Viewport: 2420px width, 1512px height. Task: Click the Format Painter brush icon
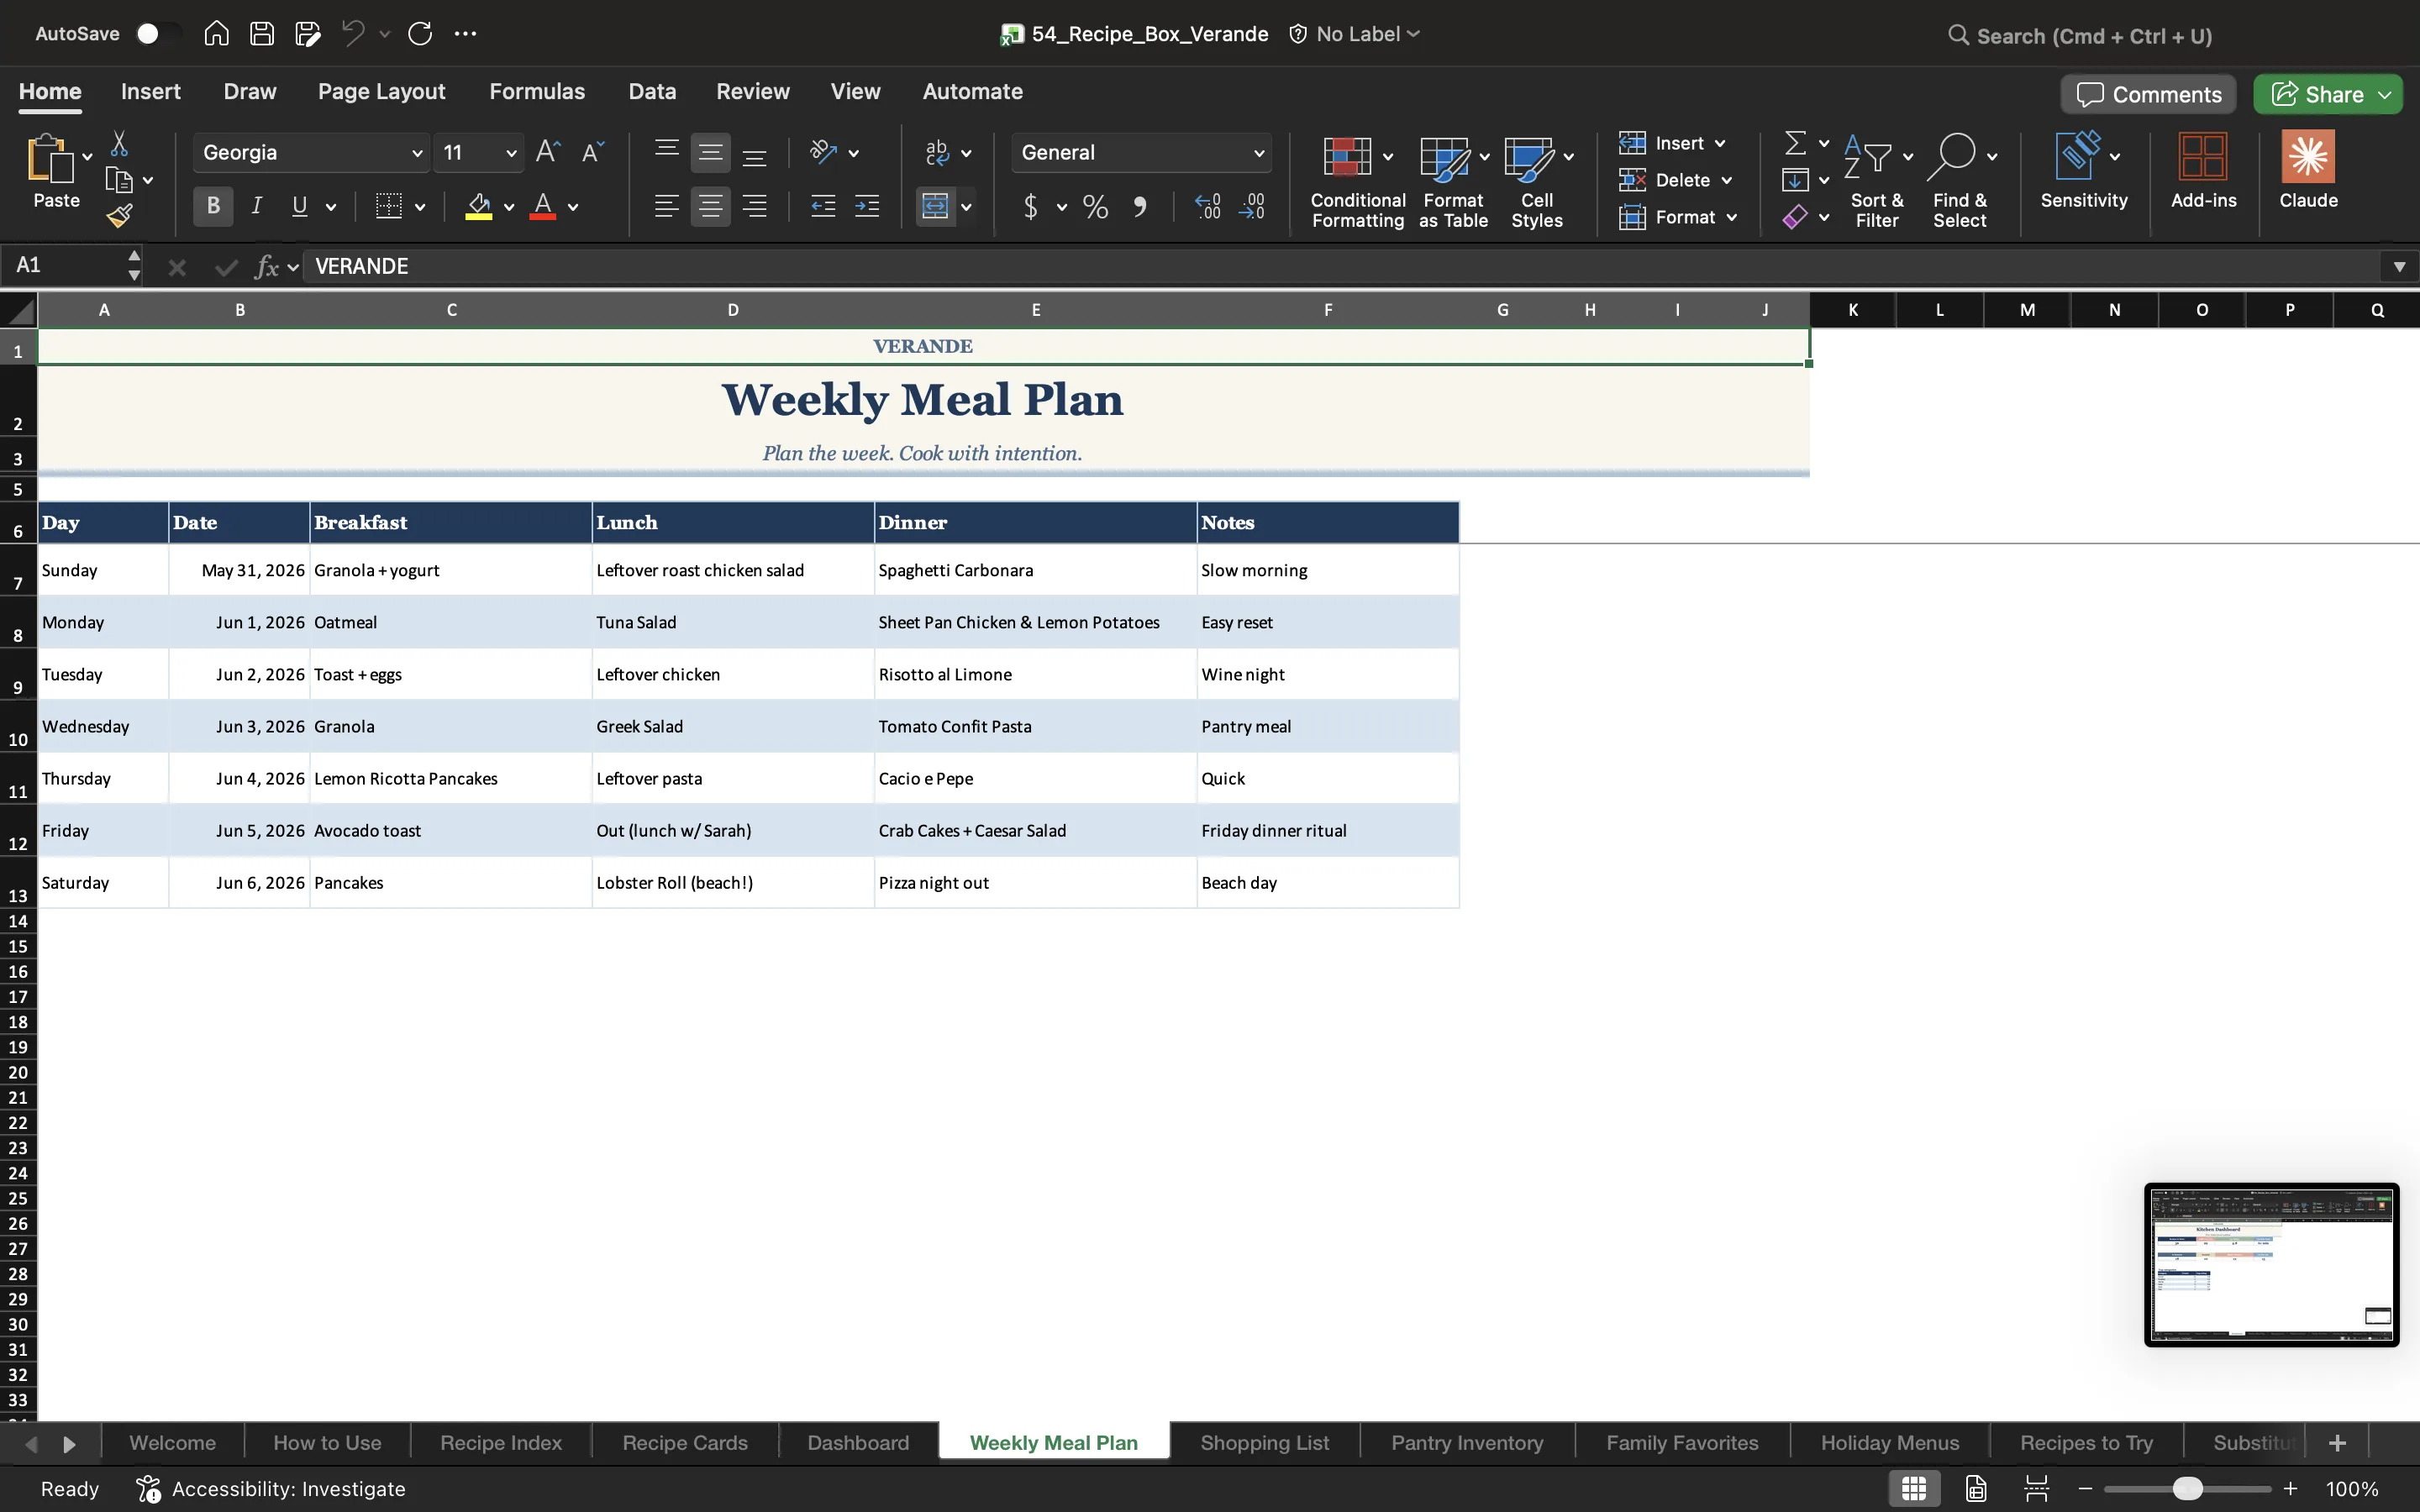(x=120, y=215)
